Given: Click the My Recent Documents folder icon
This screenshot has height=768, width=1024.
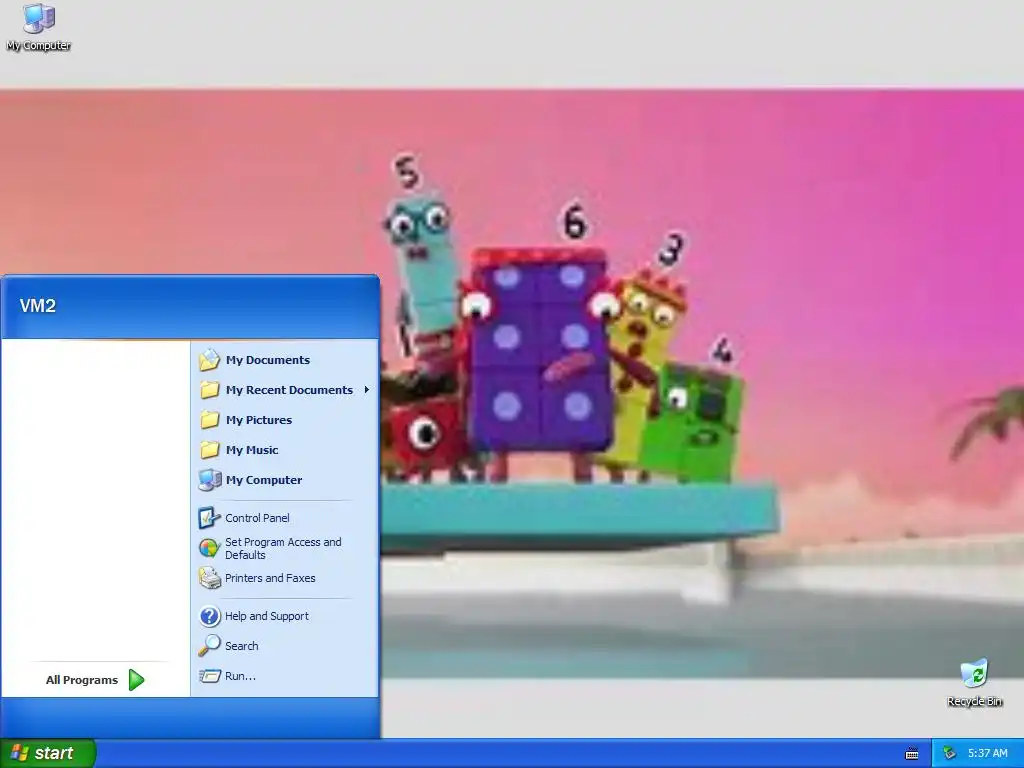Looking at the screenshot, I should click(210, 390).
